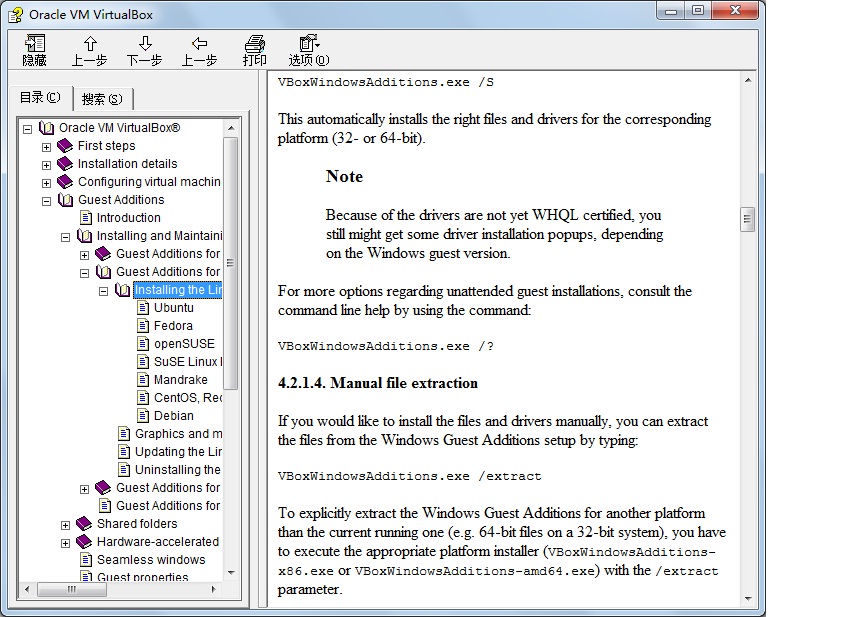Select the Debian topic
The height and width of the screenshot is (617, 864).
pos(174,416)
